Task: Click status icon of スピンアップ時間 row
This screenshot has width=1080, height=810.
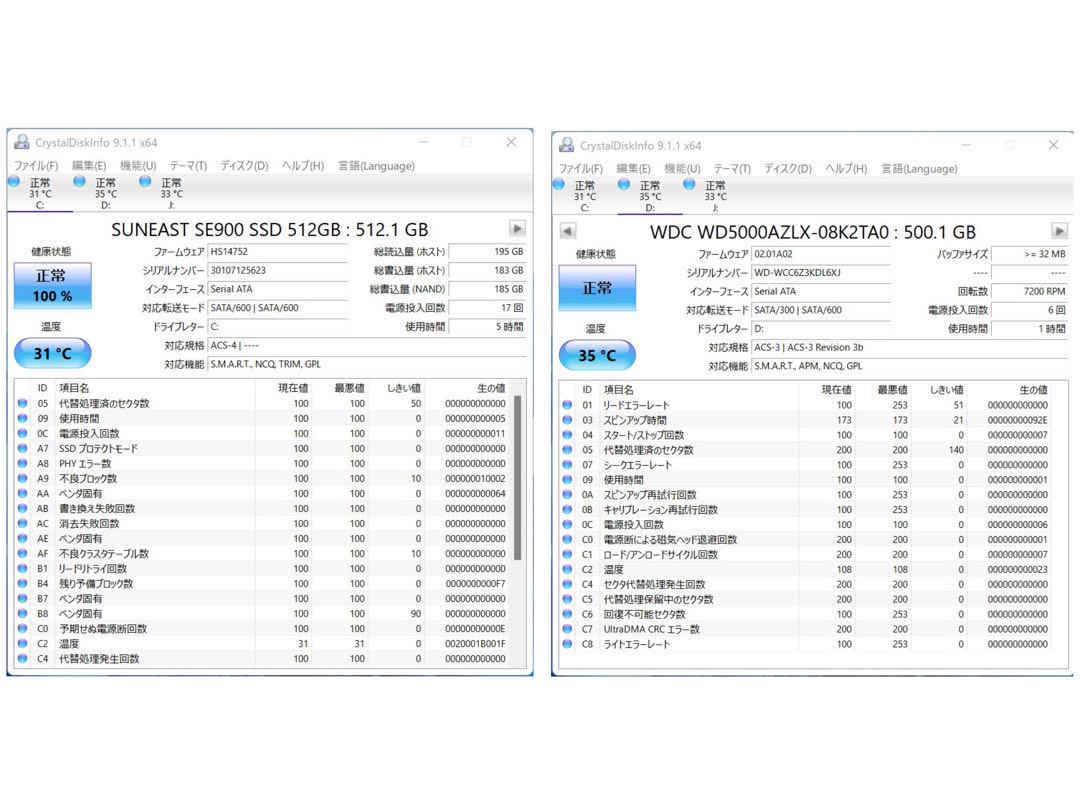Action: [568, 420]
